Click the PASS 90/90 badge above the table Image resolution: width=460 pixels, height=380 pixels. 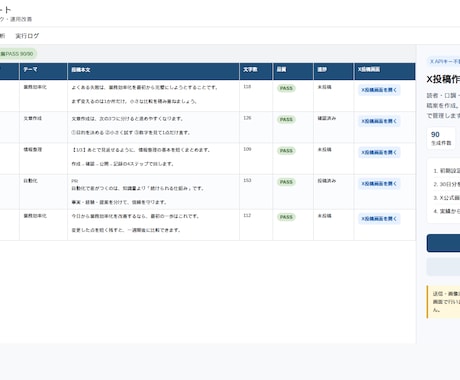pos(17,54)
